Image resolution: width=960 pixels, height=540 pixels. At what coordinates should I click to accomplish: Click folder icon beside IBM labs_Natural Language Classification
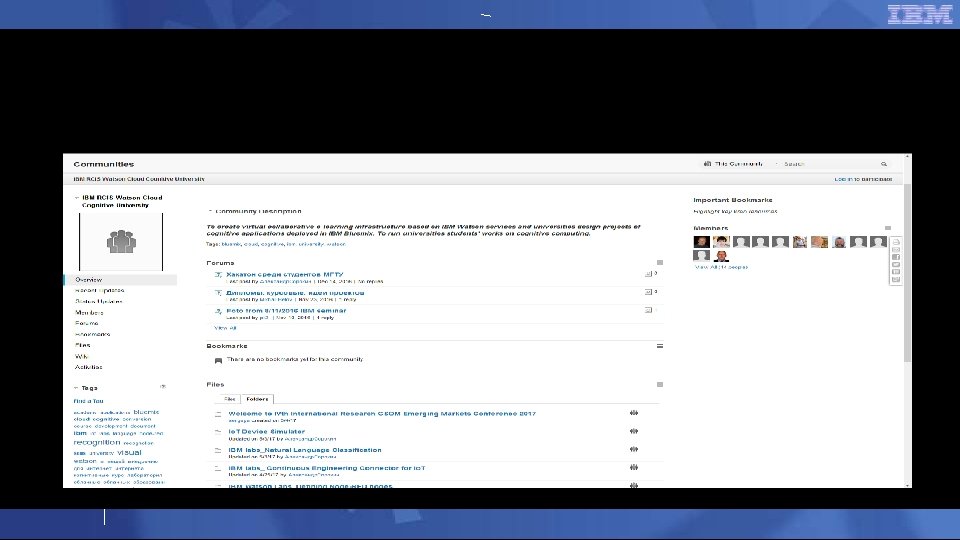(218, 450)
